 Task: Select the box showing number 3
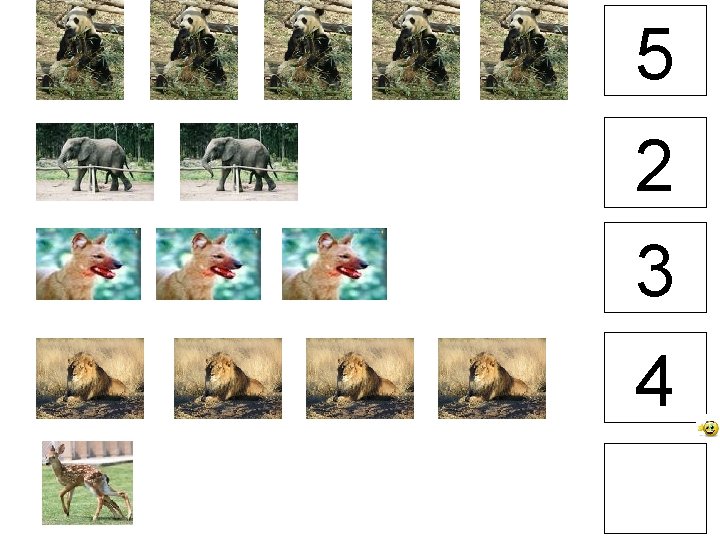(x=655, y=268)
